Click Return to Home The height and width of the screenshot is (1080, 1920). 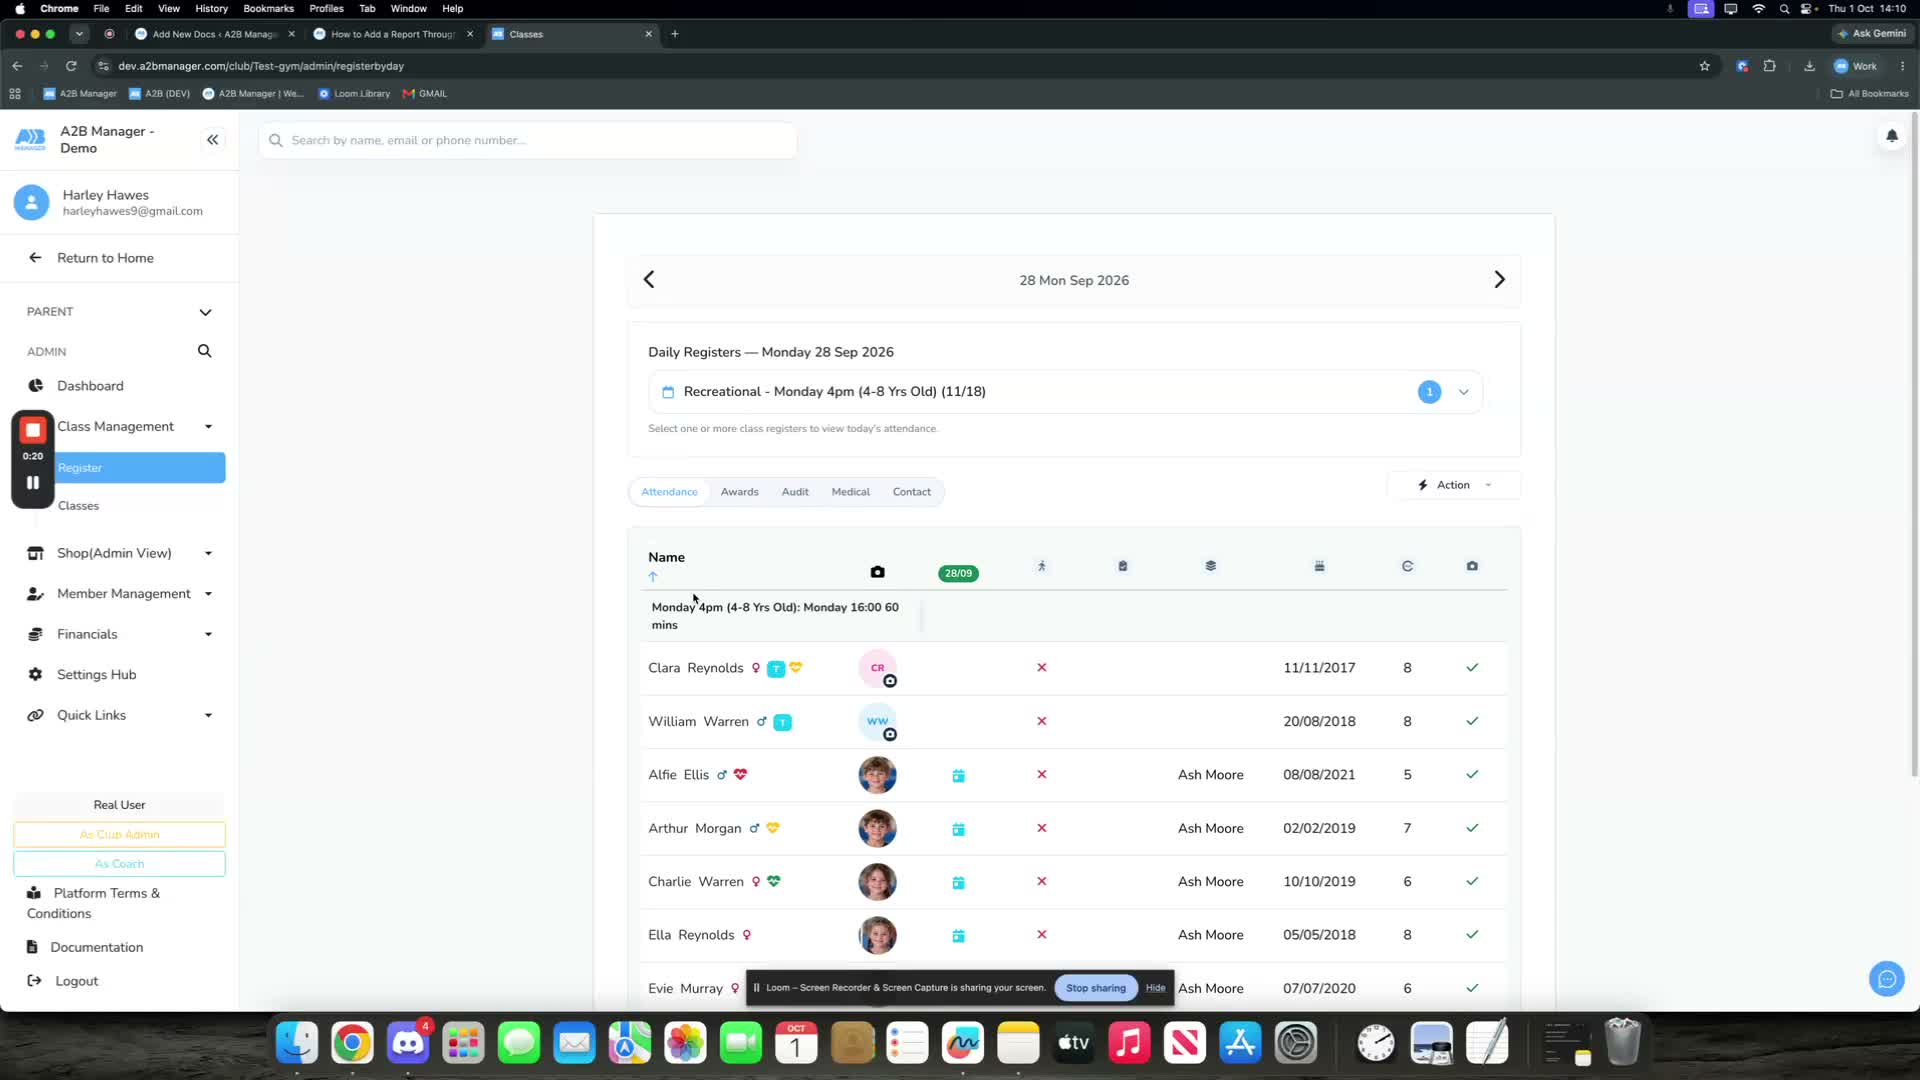(x=105, y=258)
